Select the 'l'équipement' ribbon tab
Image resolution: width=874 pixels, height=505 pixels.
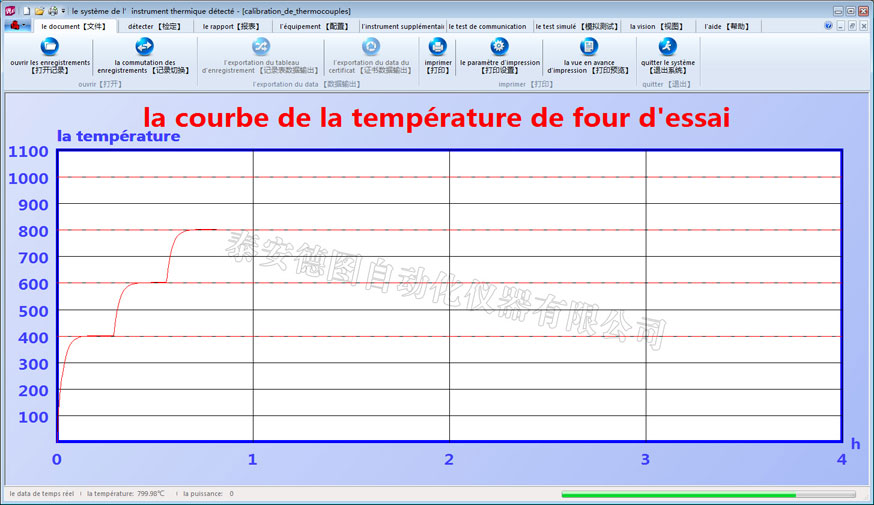(313, 27)
